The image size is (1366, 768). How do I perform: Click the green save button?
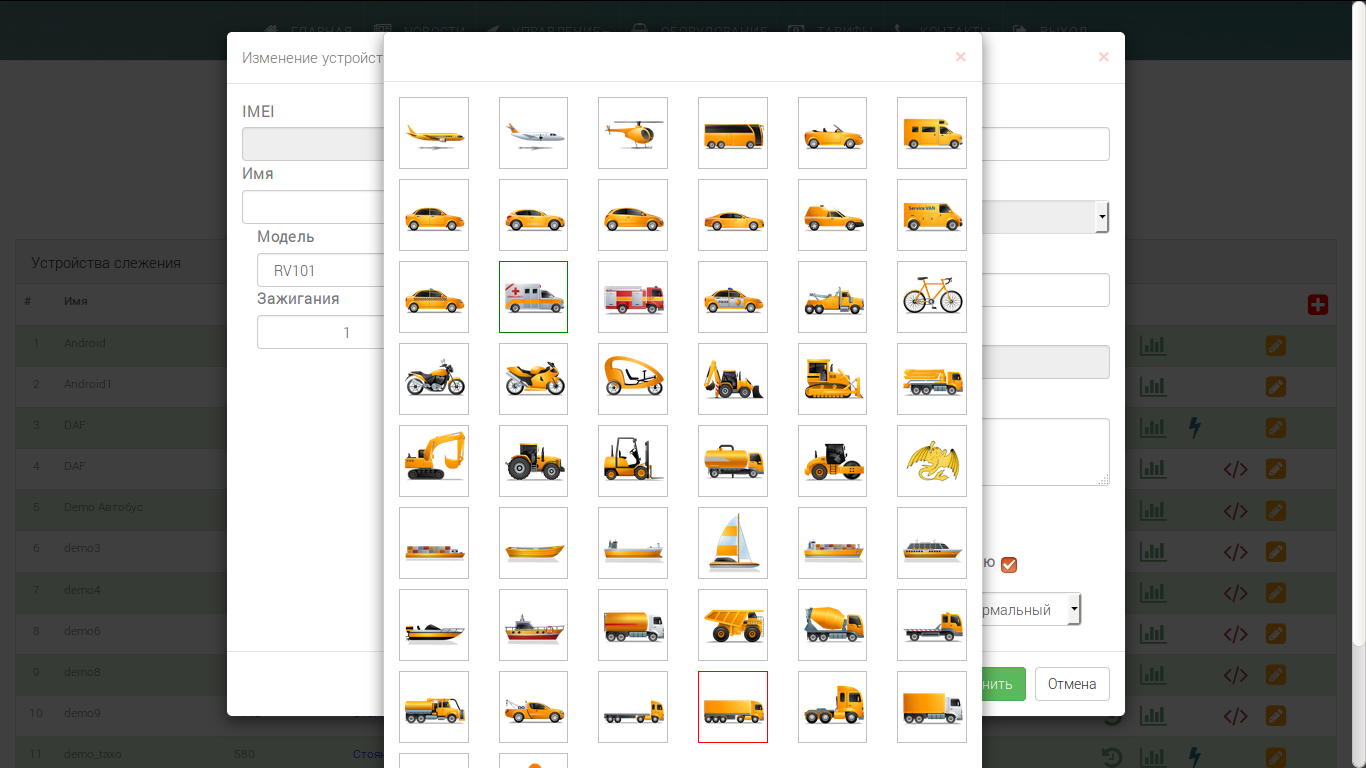point(1004,684)
